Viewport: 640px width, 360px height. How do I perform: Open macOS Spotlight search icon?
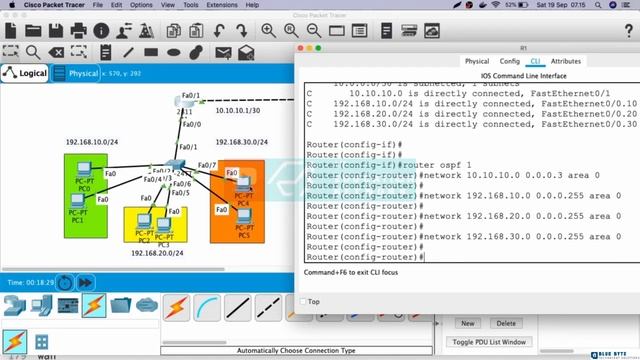[598, 5]
